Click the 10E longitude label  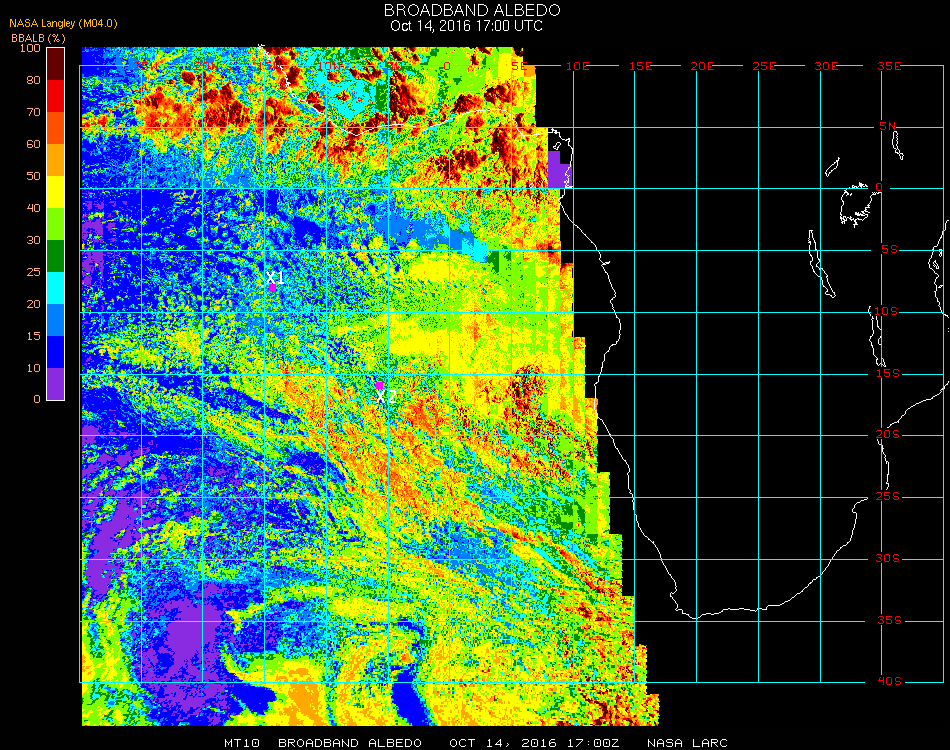click(577, 66)
